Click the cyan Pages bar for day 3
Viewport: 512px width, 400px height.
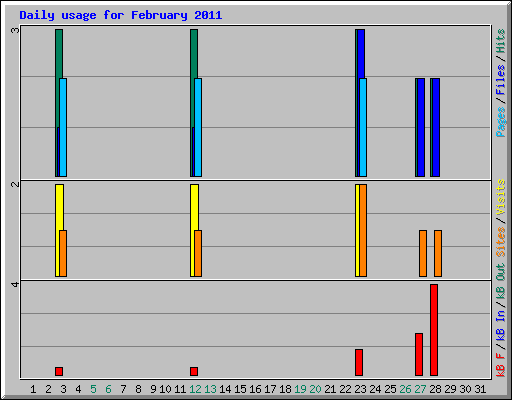63,127
